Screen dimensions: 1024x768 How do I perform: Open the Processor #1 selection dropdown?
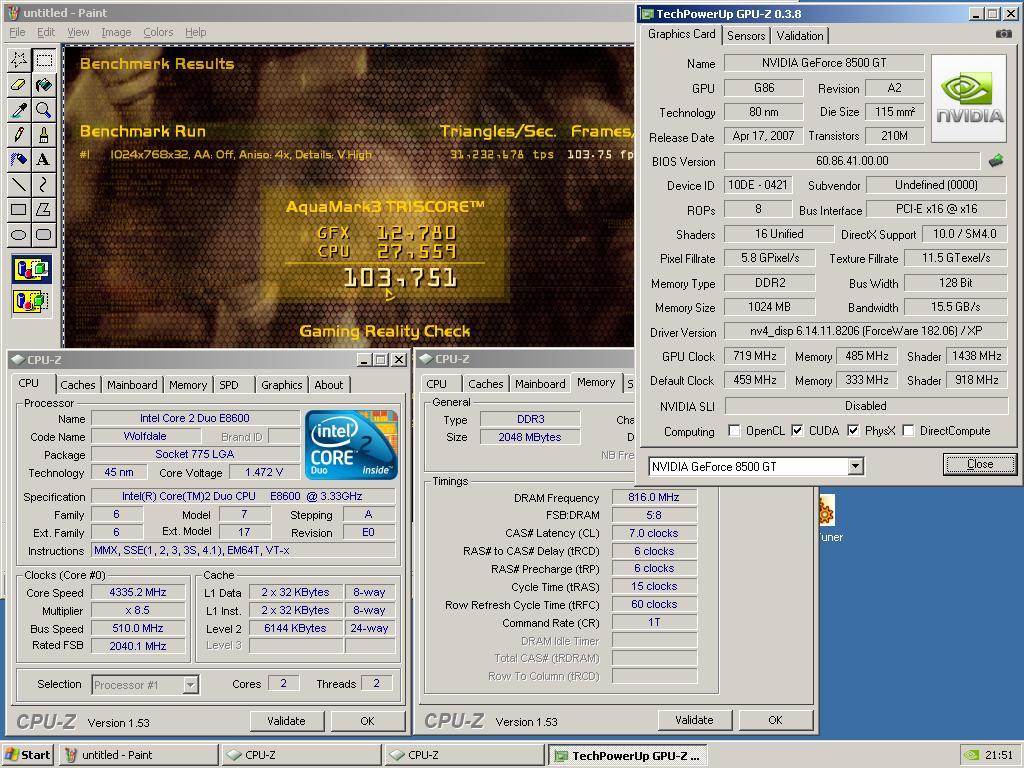(x=190, y=685)
